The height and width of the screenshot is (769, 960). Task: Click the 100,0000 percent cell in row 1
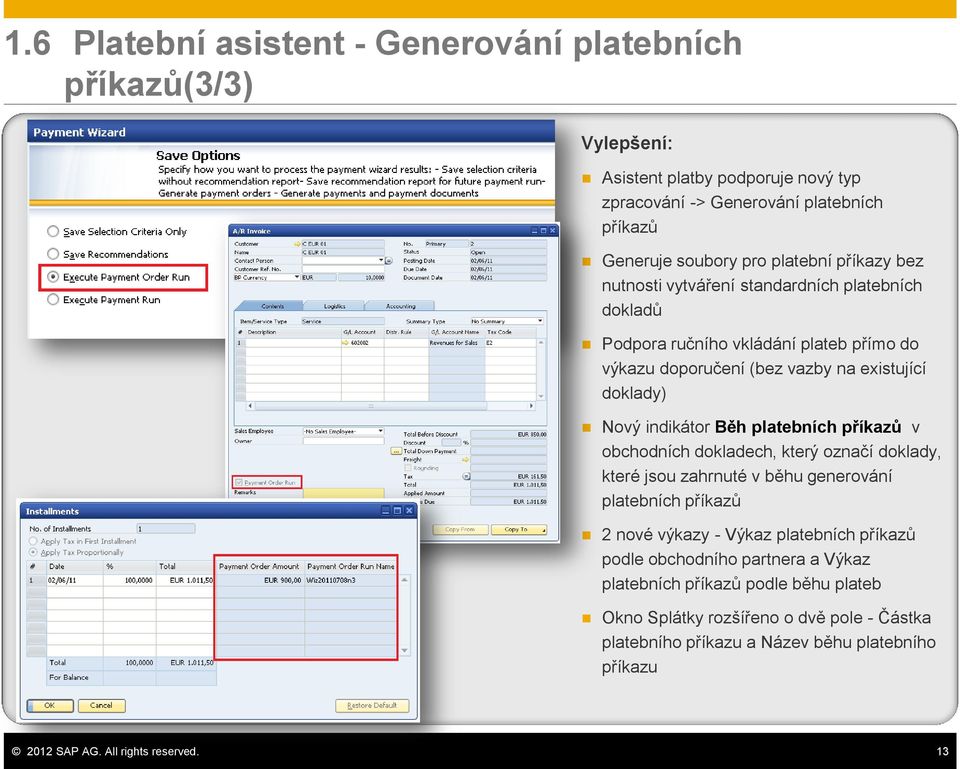point(130,580)
